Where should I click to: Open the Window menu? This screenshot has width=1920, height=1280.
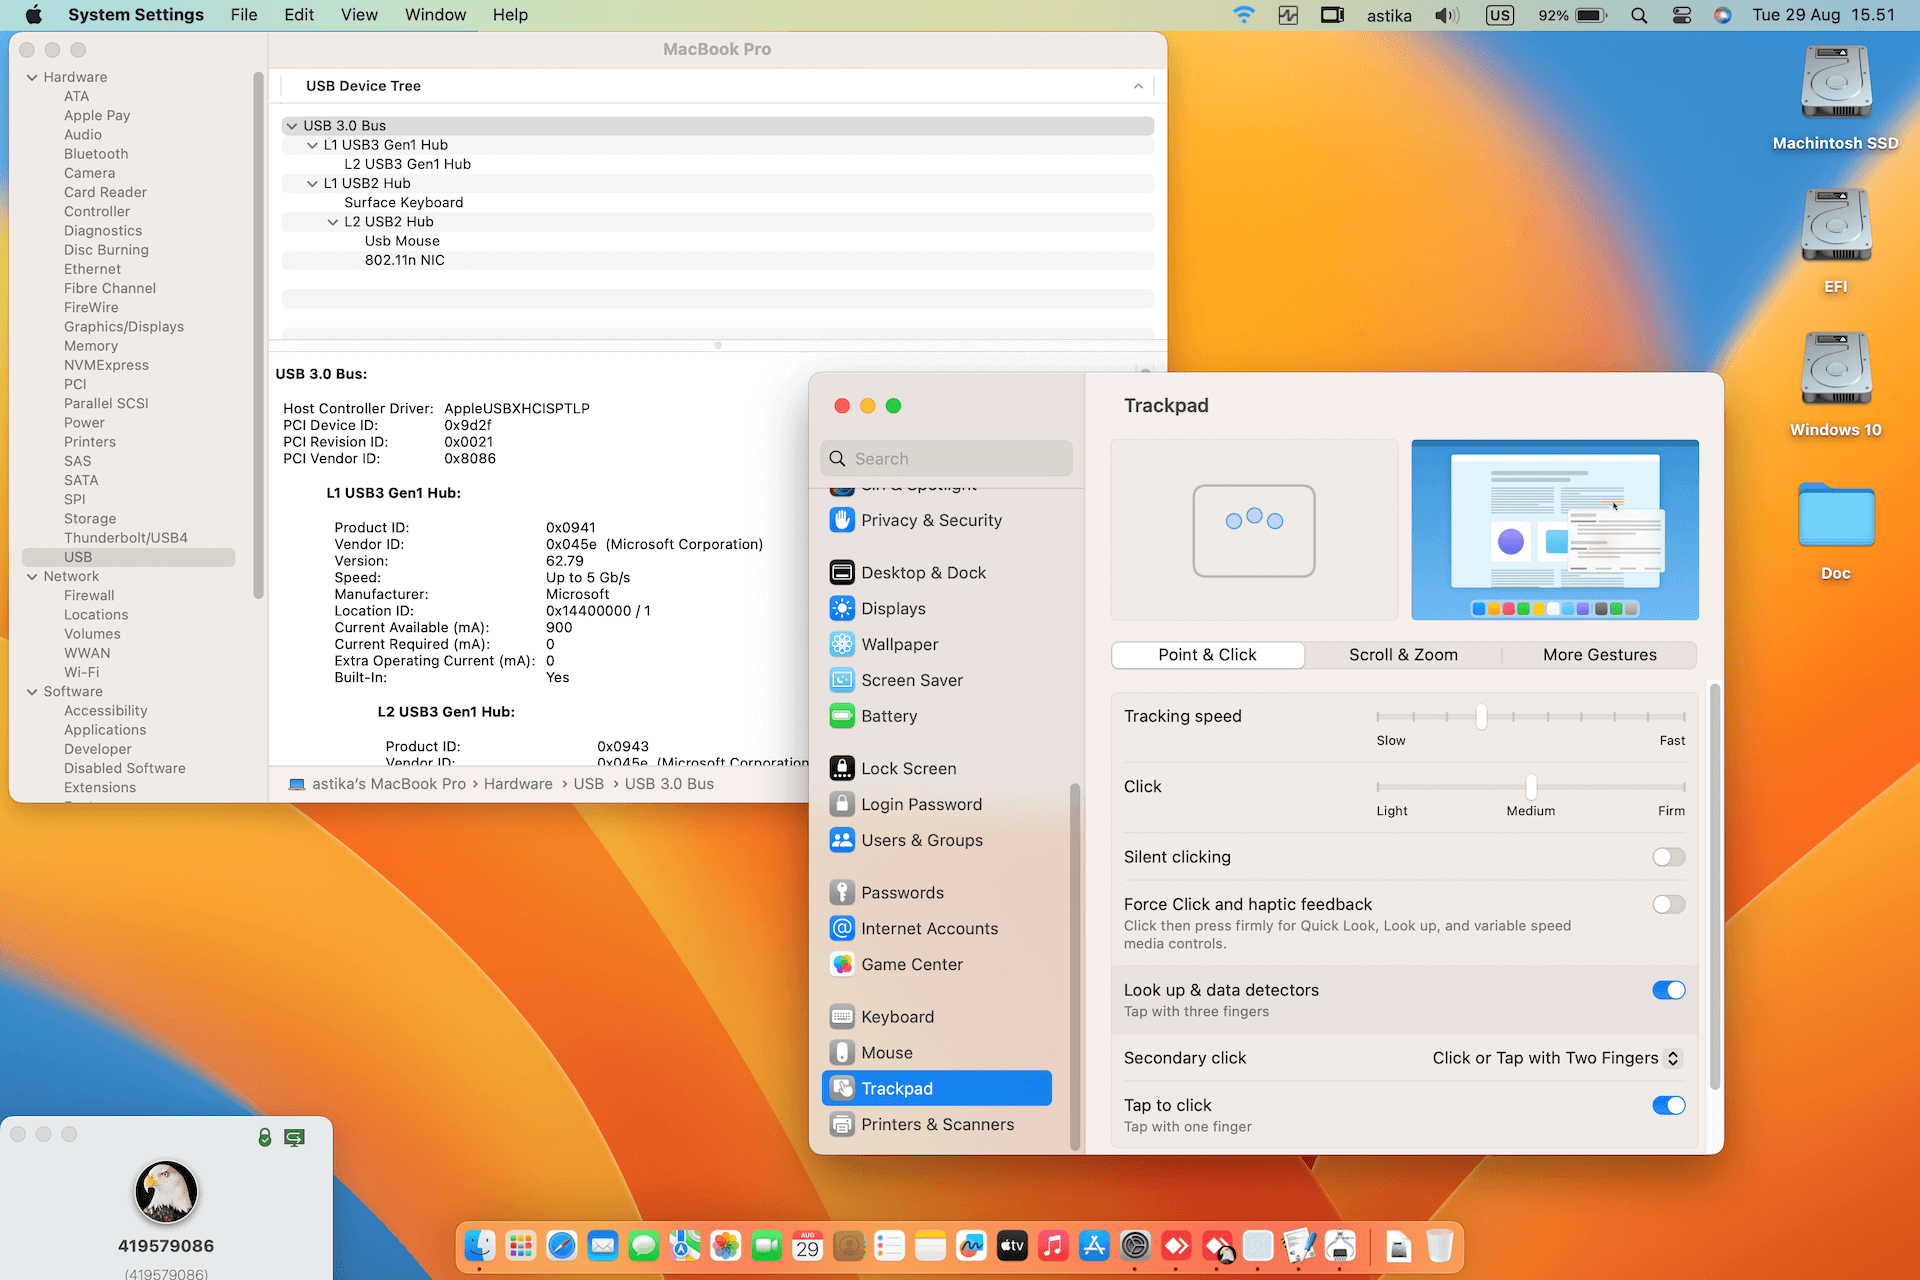coord(434,15)
